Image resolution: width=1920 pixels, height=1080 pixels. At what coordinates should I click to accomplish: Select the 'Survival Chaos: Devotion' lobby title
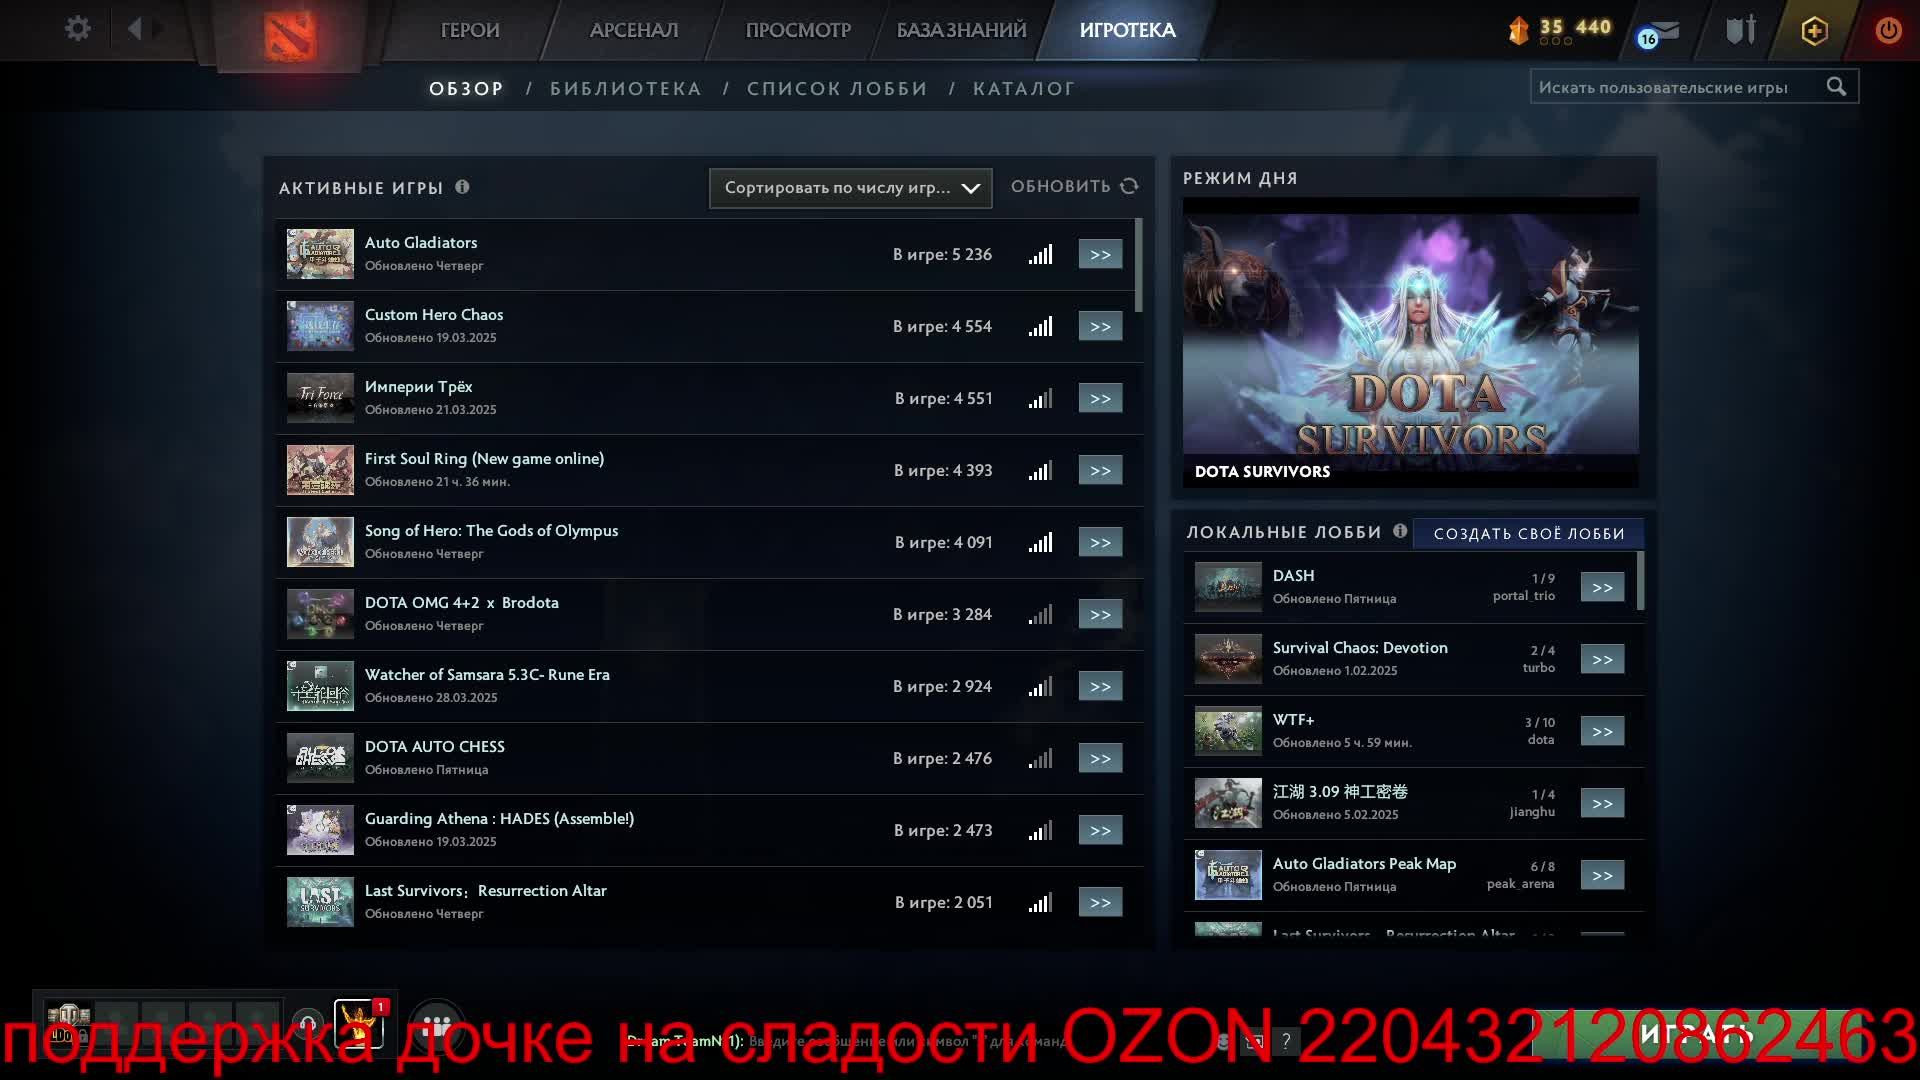pos(1360,648)
